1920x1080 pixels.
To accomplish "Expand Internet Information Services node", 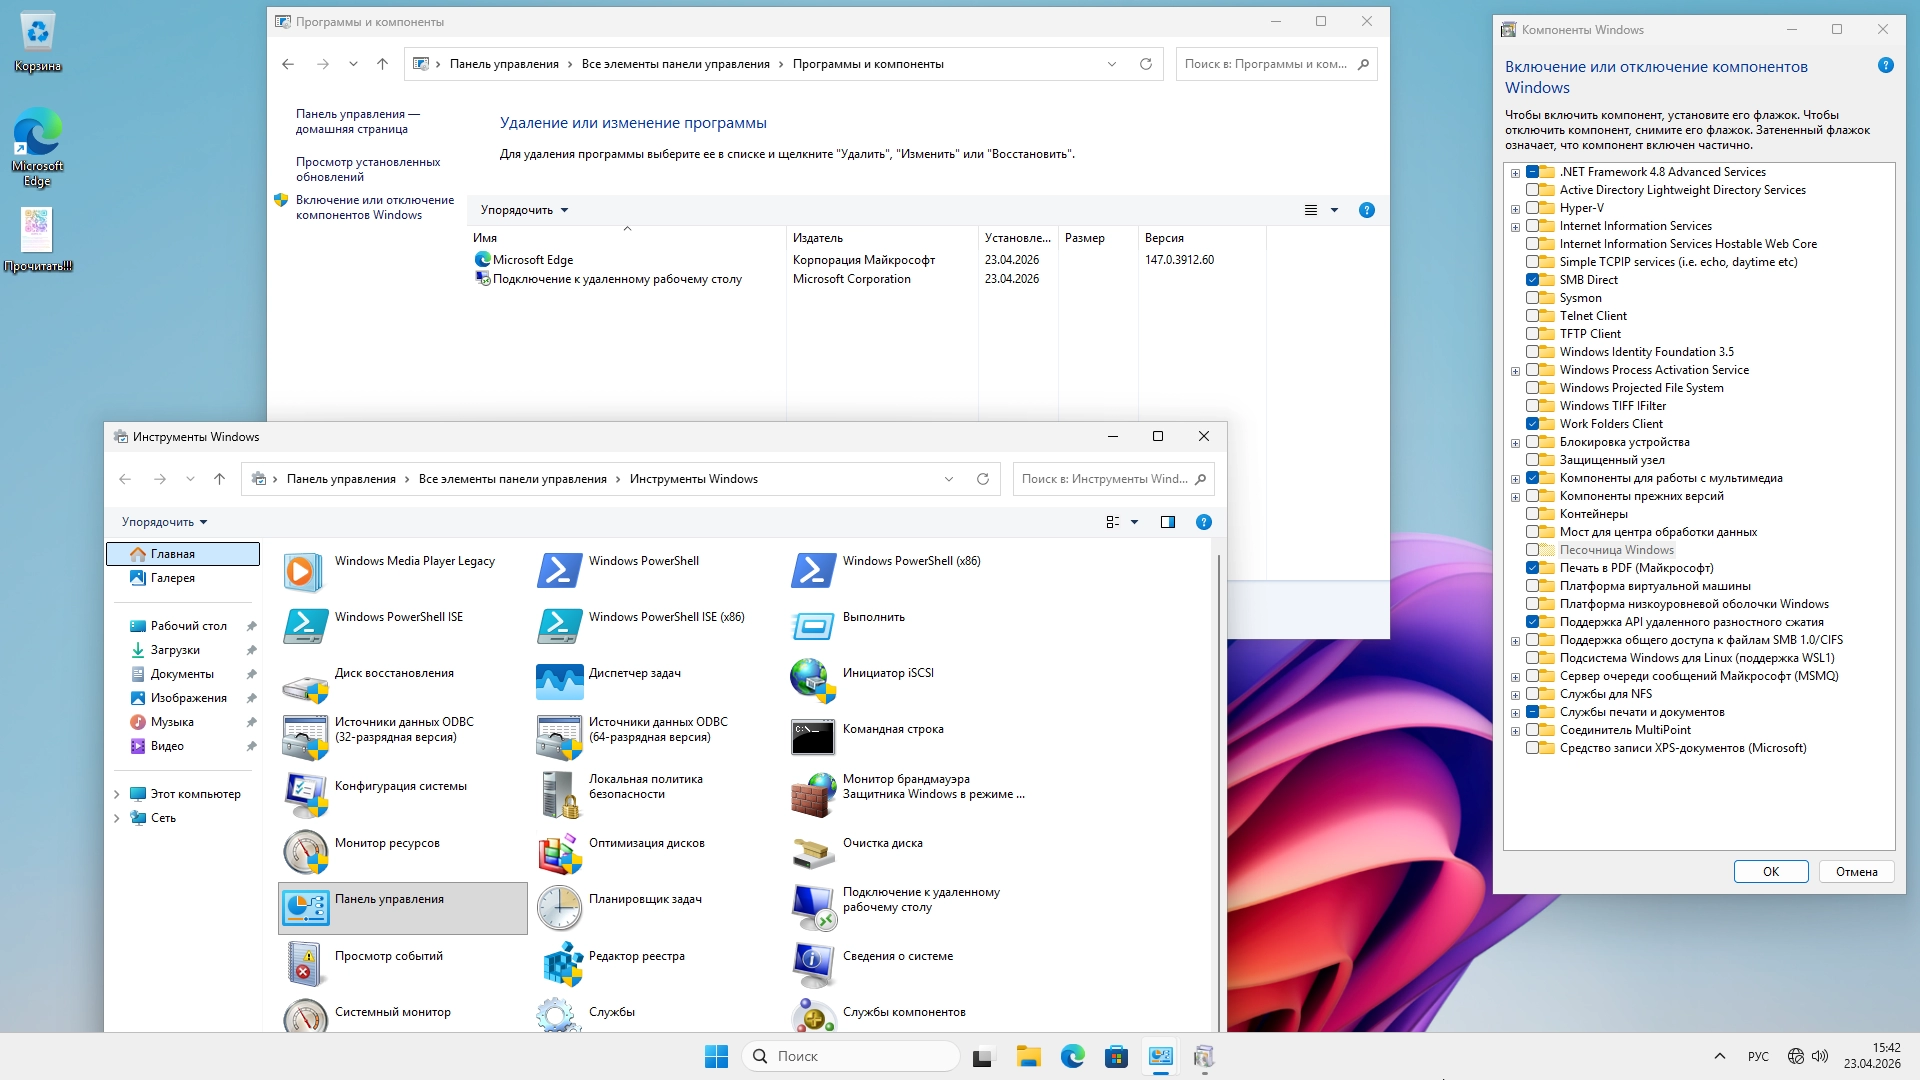I will [1515, 227].
